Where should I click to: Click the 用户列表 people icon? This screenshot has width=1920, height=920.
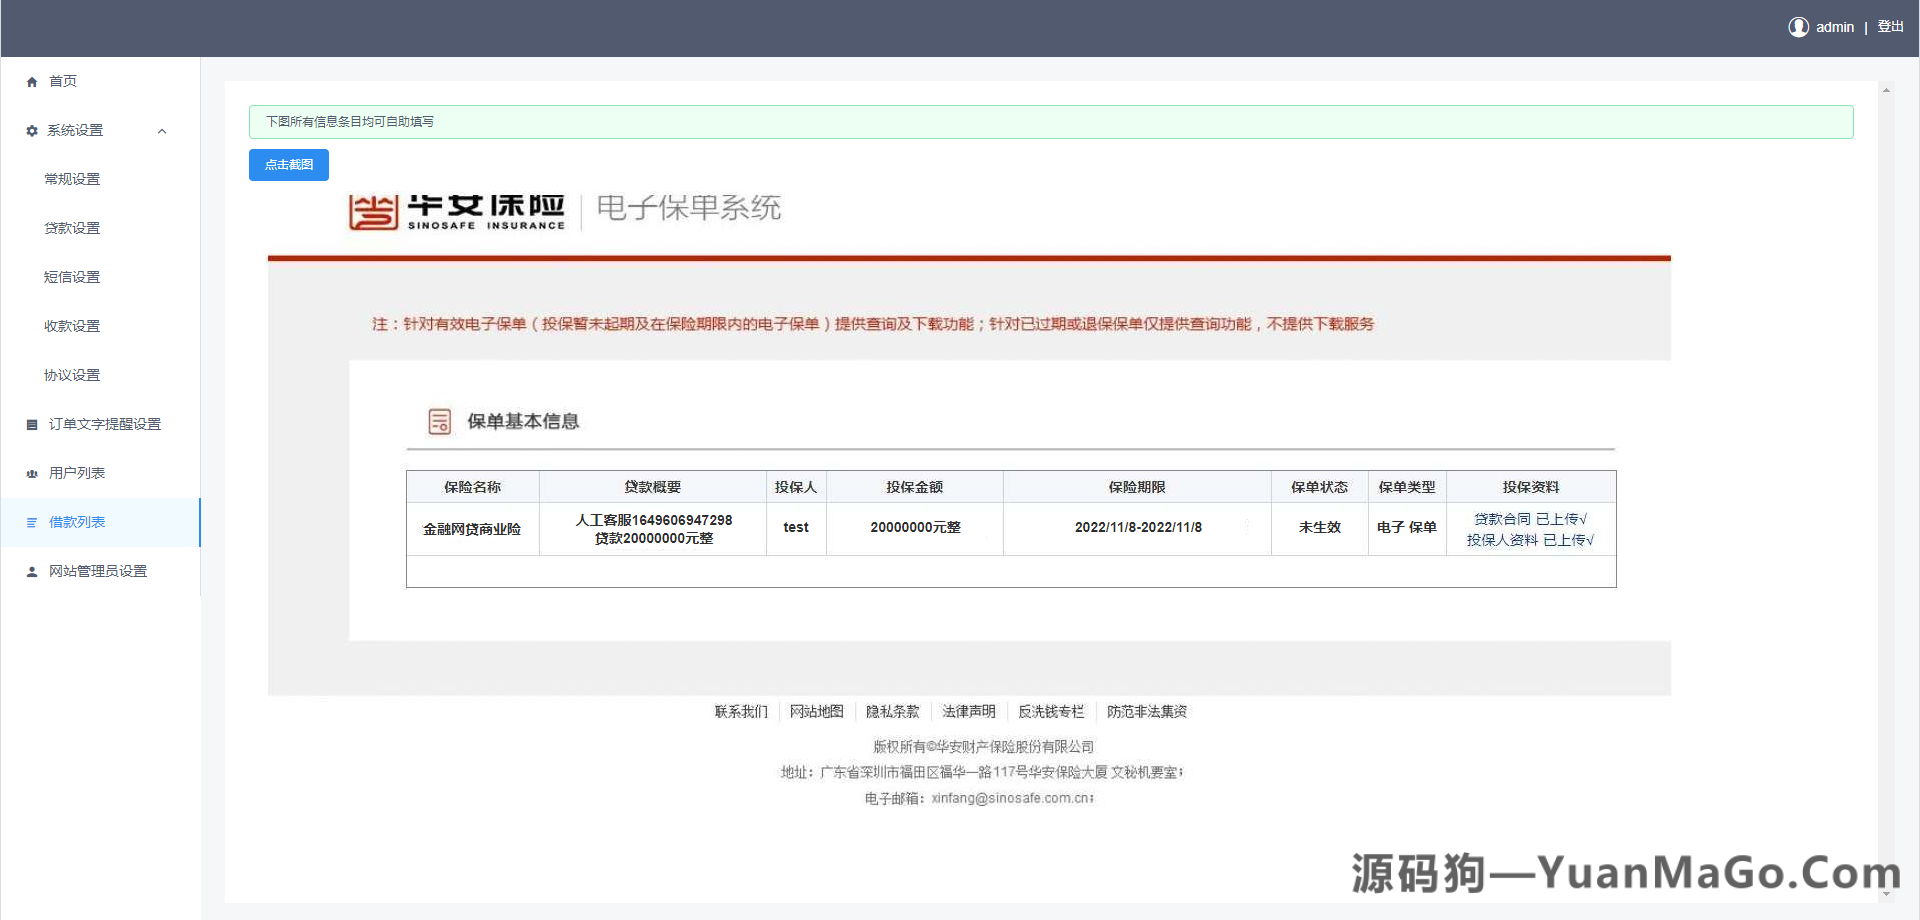[x=31, y=473]
